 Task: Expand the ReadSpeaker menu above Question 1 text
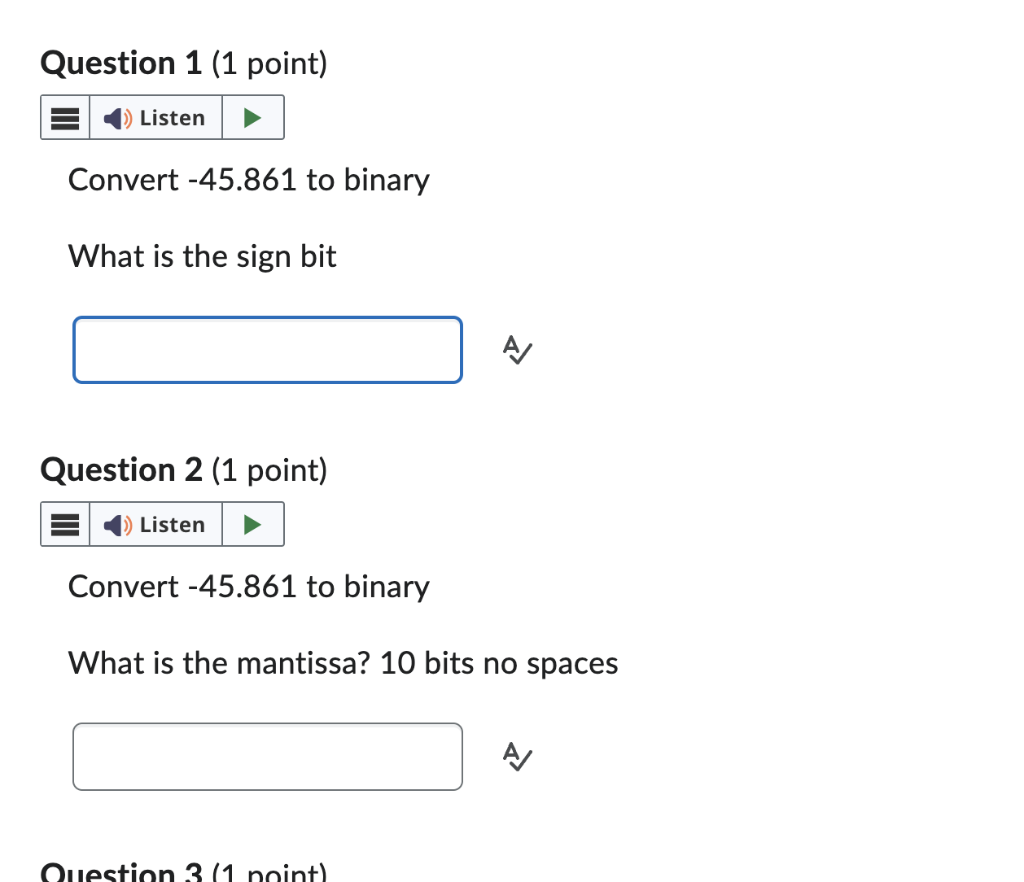coord(64,117)
